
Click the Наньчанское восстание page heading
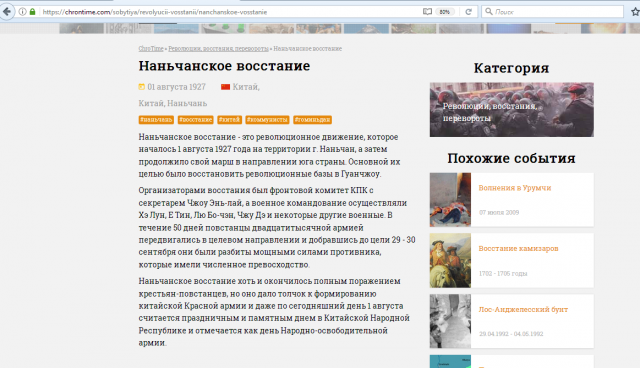pyautogui.click(x=224, y=66)
